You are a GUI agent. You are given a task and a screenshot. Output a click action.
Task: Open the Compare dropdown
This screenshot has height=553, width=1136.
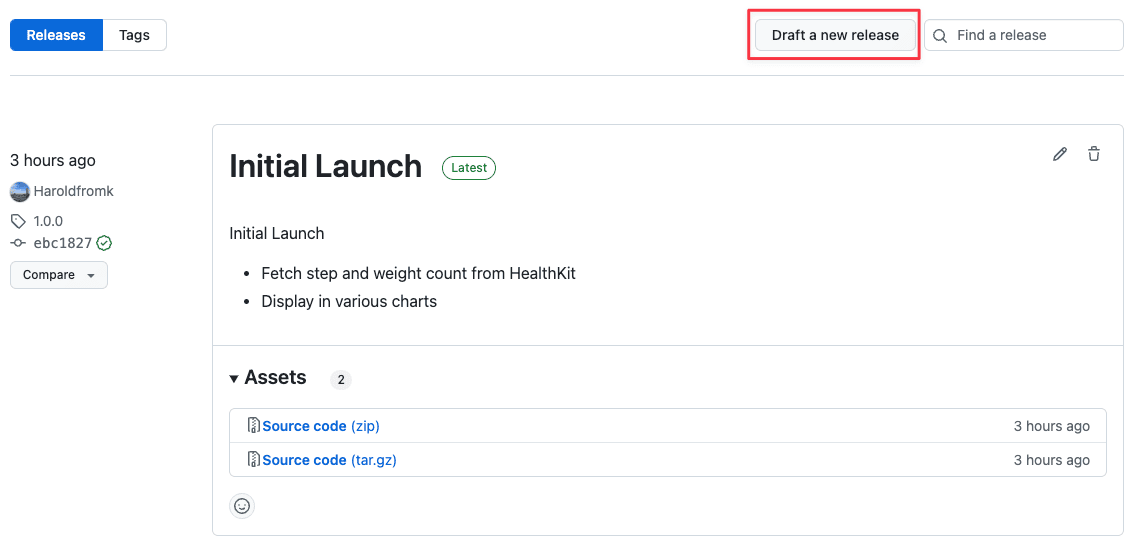(59, 275)
